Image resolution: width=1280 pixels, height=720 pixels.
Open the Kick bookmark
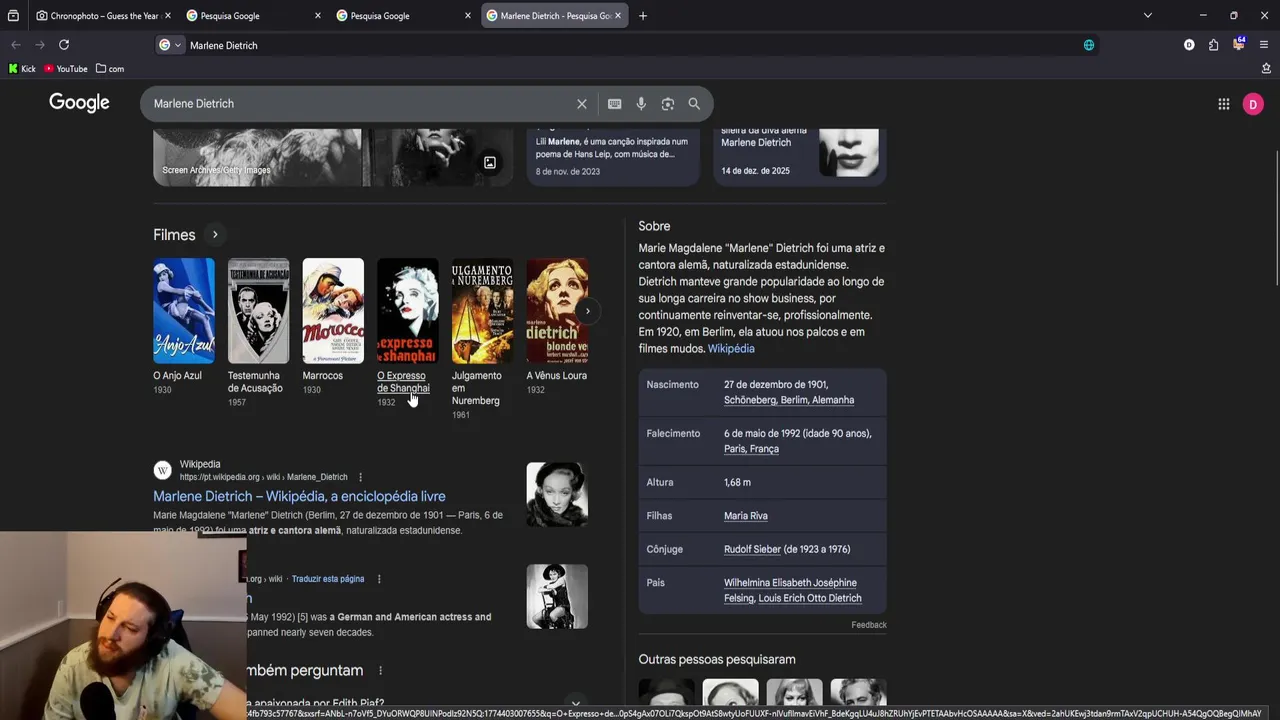click(22, 69)
